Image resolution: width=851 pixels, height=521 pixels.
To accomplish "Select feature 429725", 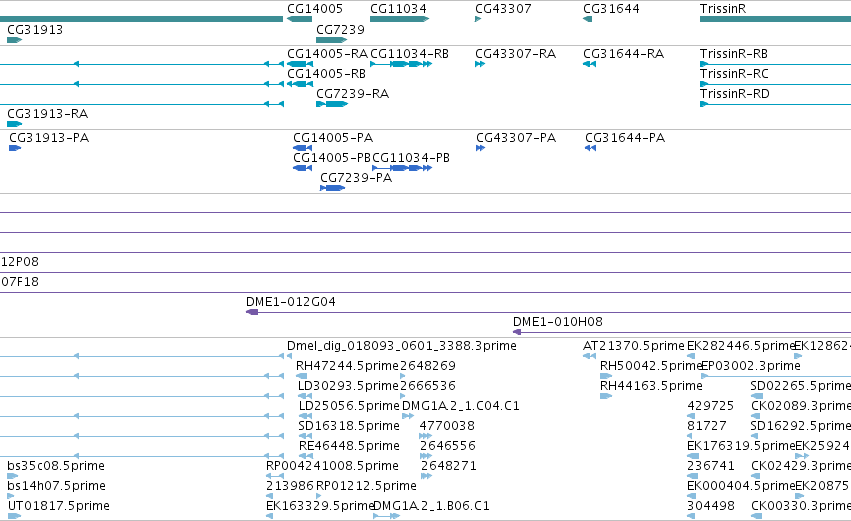I will pyautogui.click(x=691, y=416).
